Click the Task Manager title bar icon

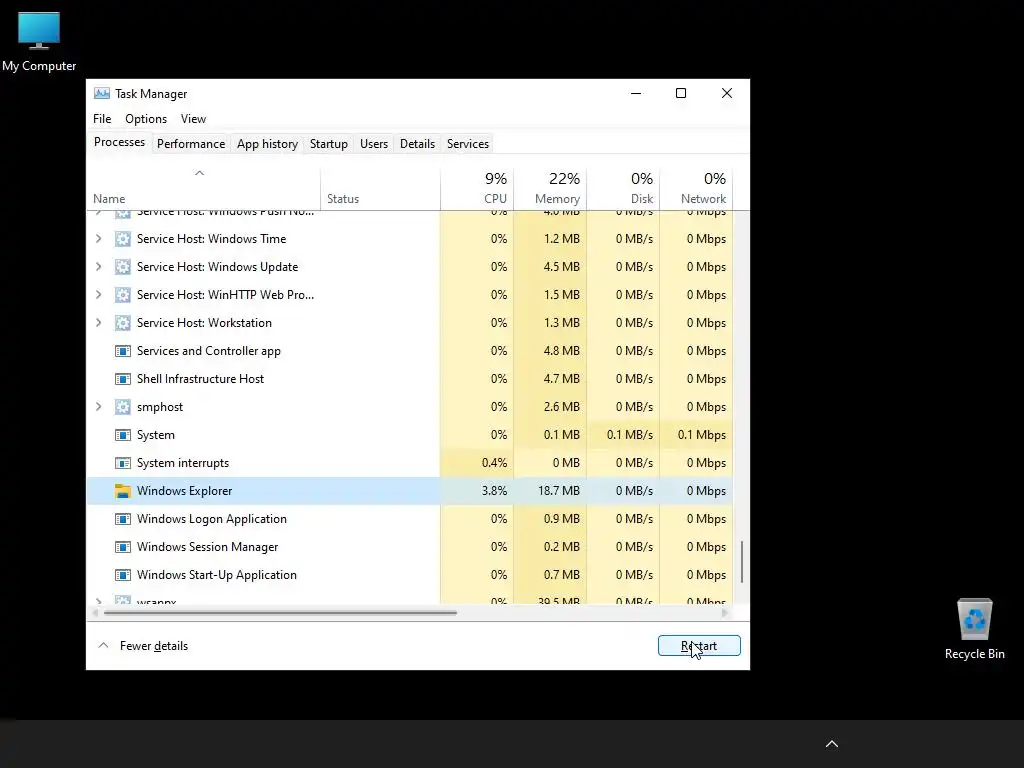point(102,93)
